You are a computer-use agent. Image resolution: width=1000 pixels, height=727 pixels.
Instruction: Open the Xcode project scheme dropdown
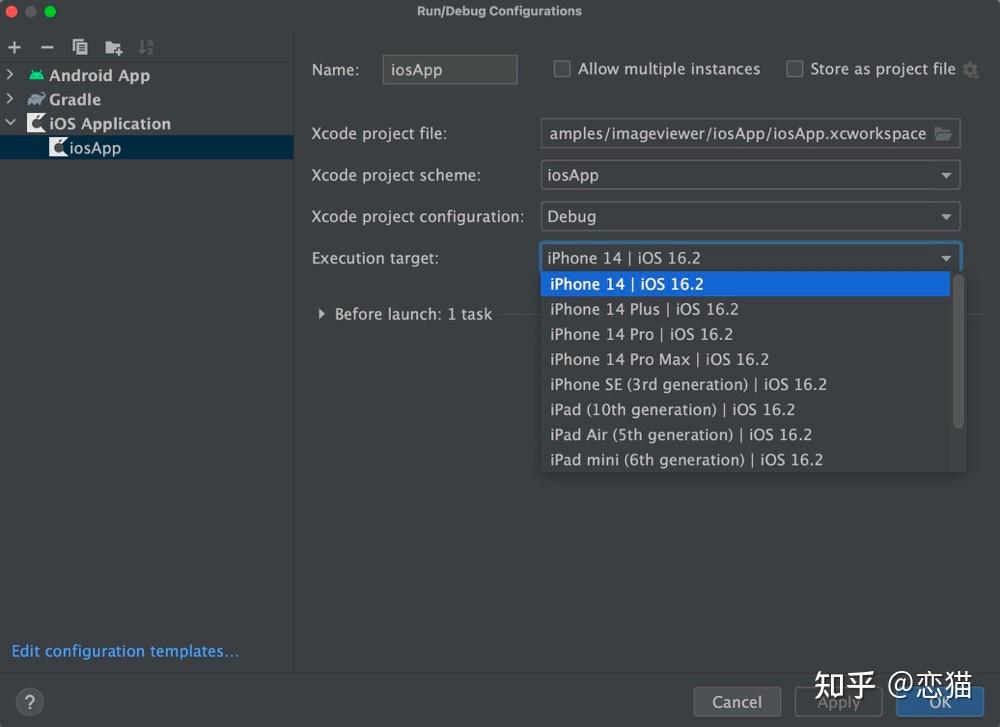click(945, 174)
